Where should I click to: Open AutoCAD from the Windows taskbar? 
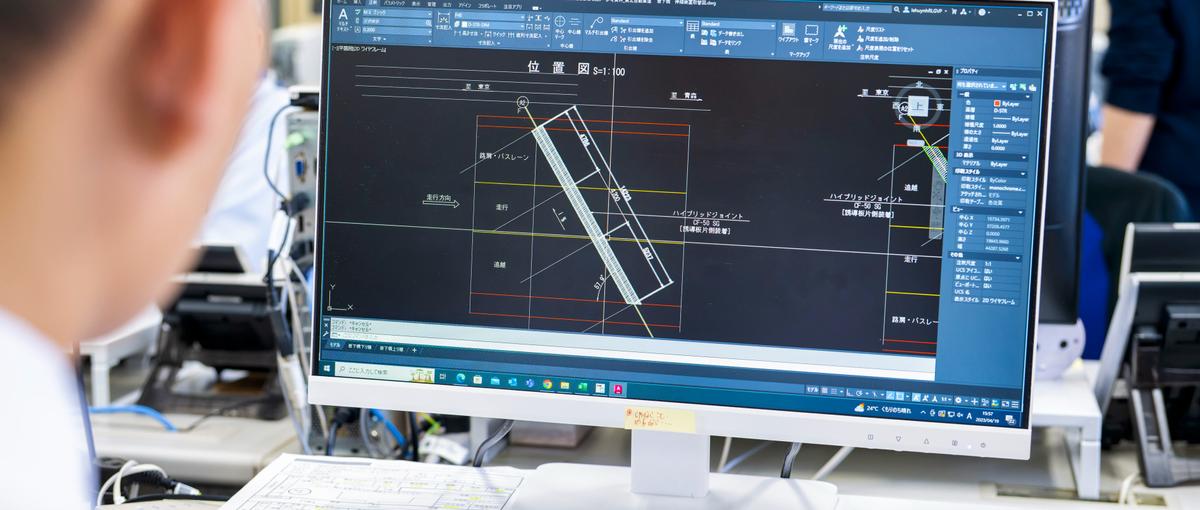[x=618, y=388]
